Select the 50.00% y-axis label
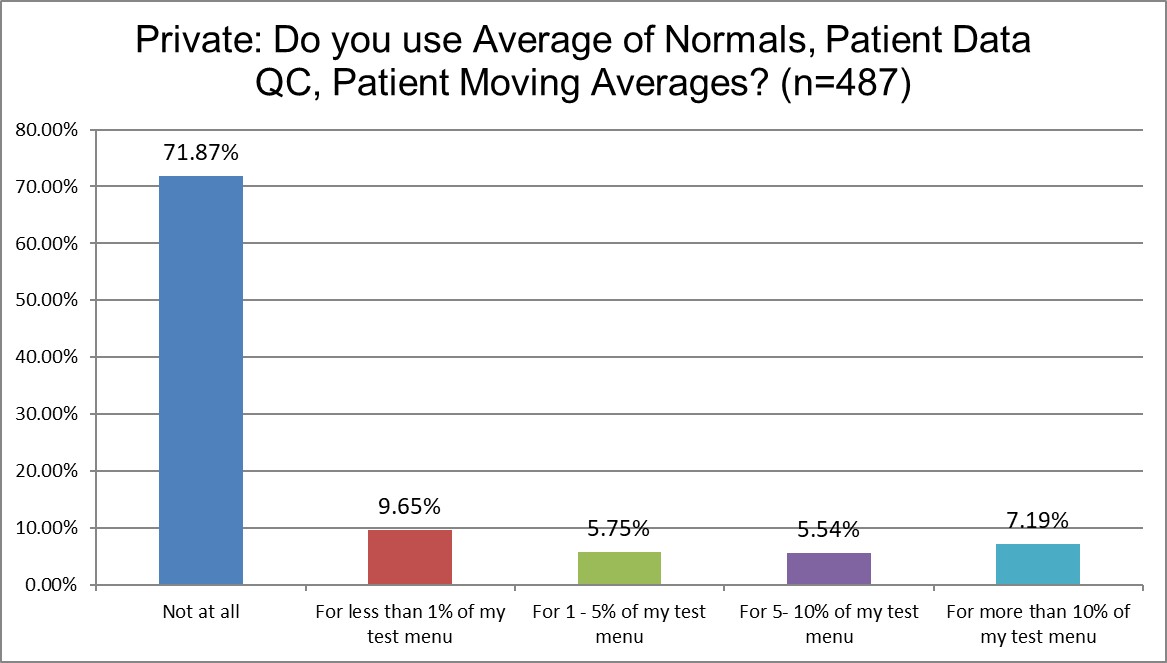Screen dimensions: 1167x663 pos(46,300)
